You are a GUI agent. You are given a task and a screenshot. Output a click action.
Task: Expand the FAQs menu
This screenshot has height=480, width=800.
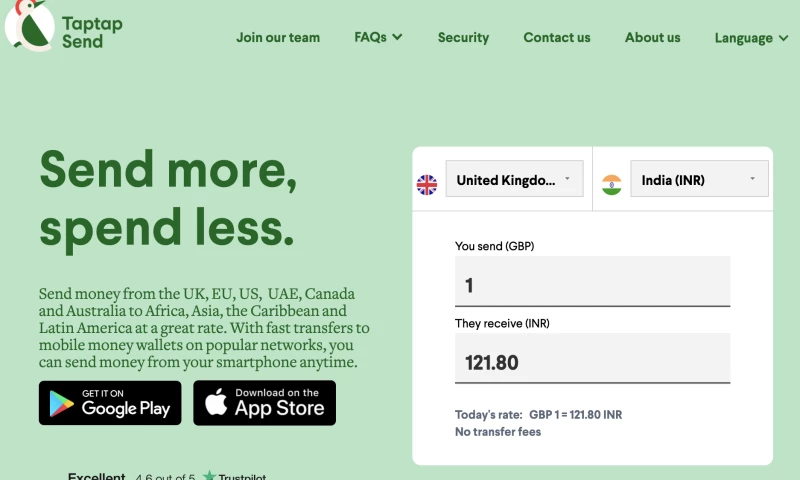[378, 38]
